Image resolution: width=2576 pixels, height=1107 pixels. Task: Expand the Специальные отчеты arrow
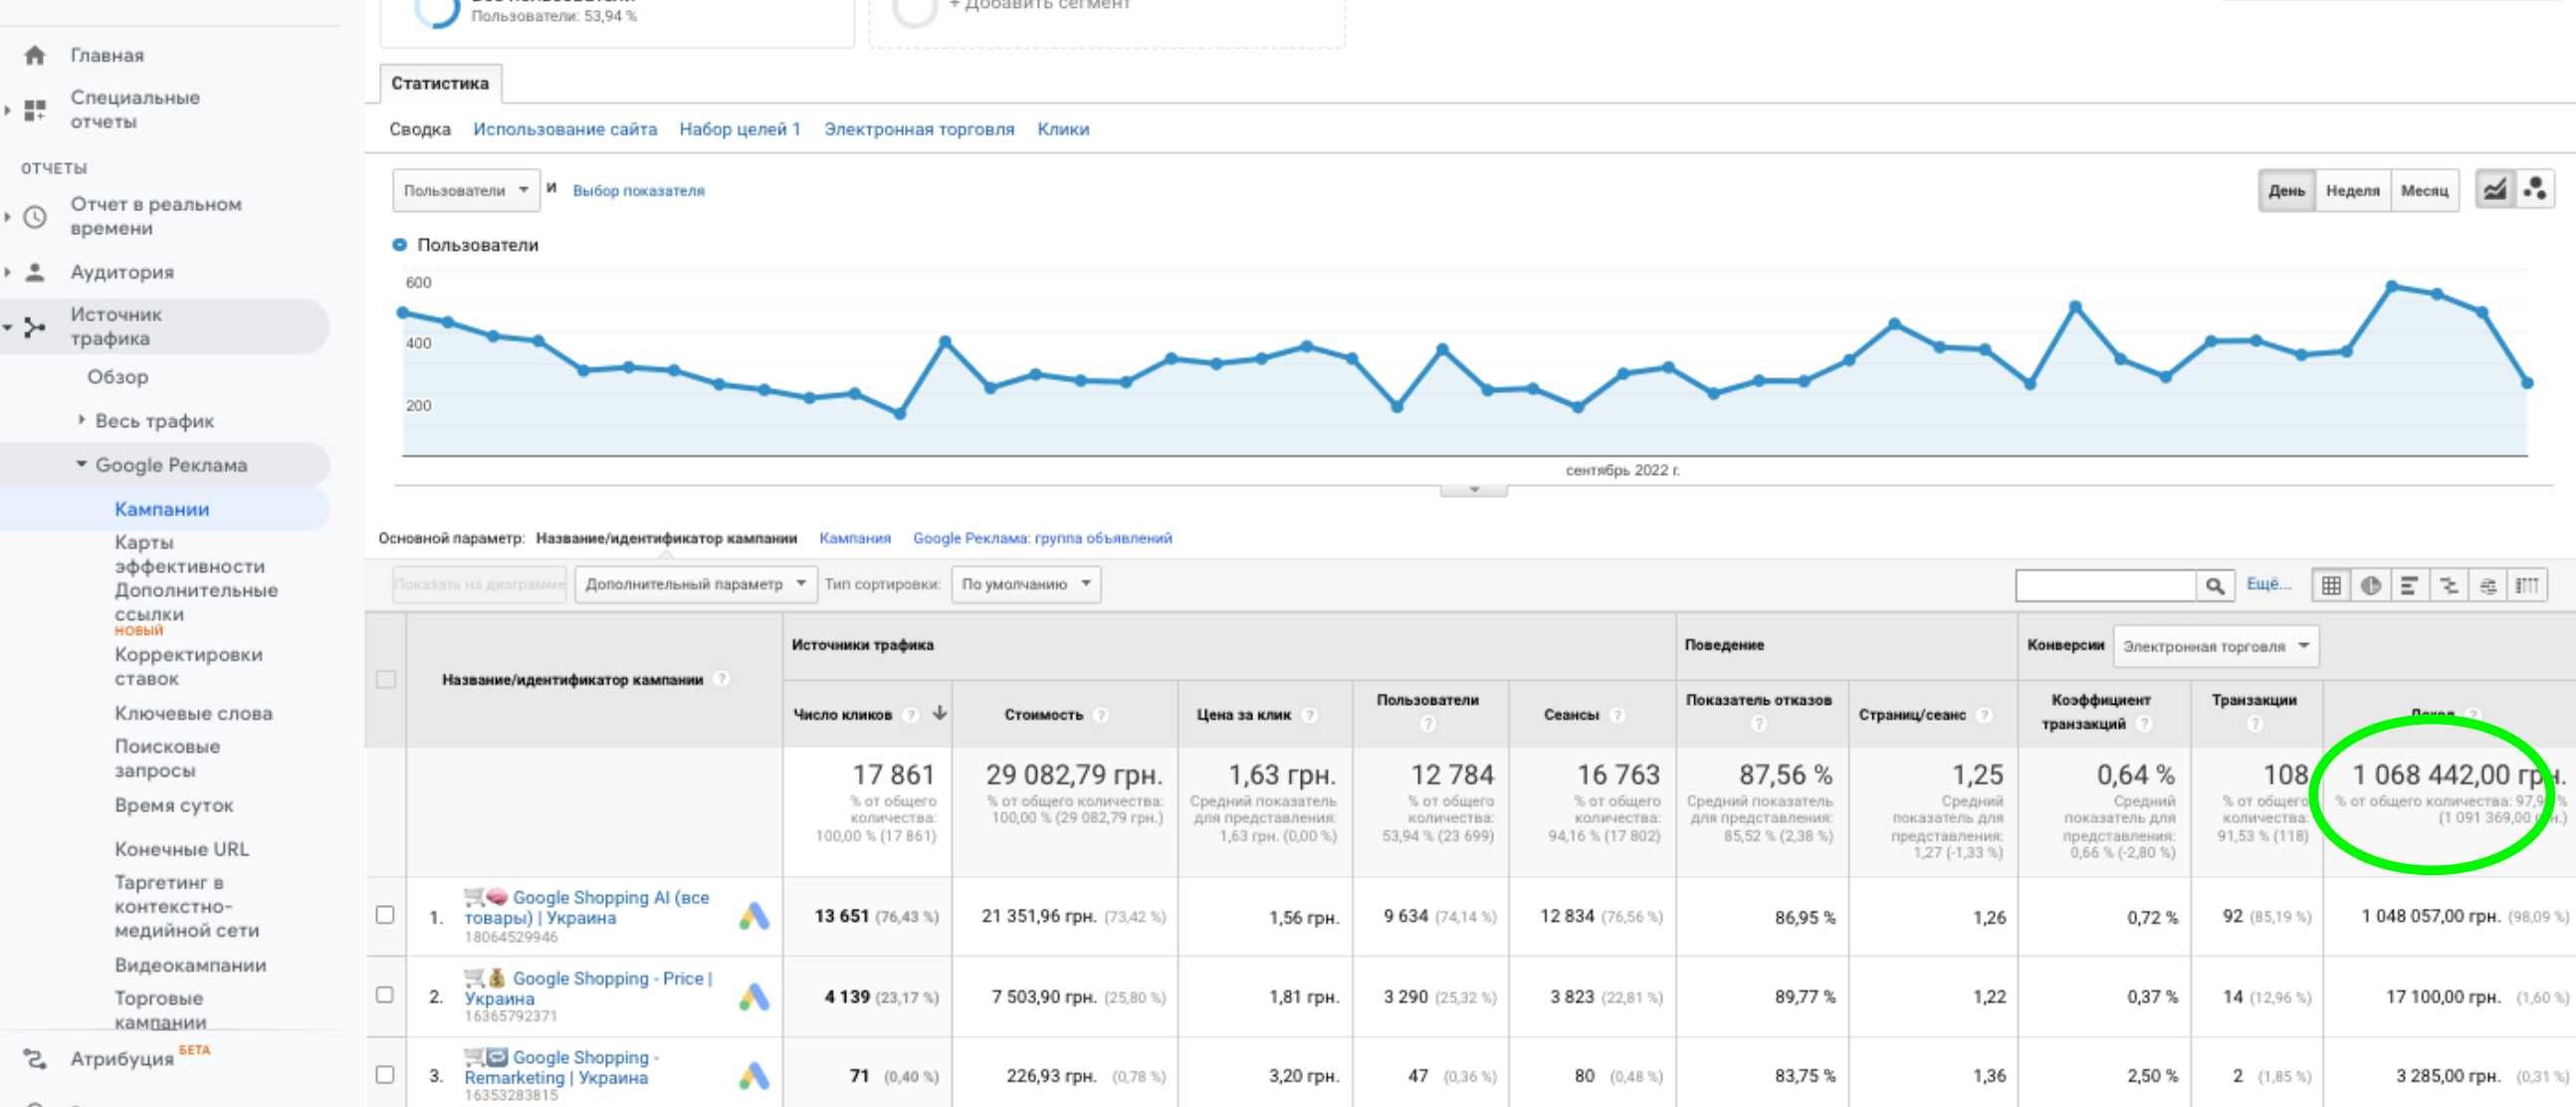(8, 110)
